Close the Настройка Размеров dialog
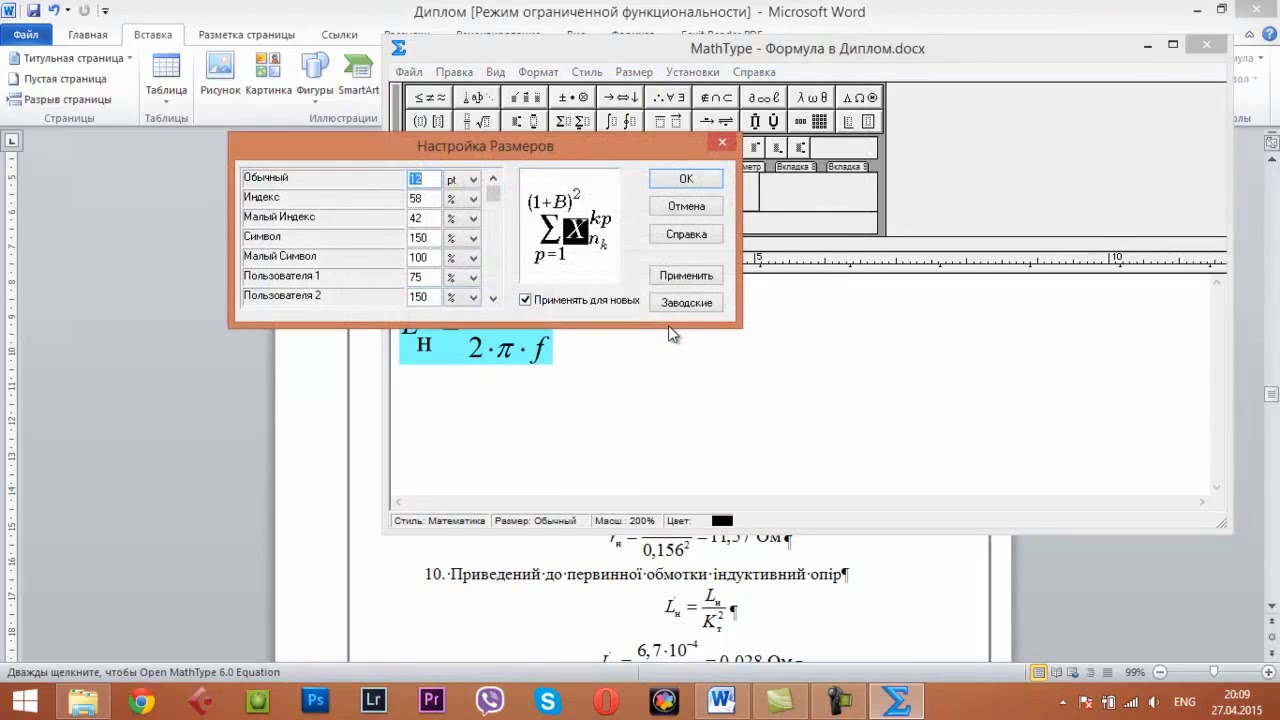The height and width of the screenshot is (720, 1280). point(722,143)
